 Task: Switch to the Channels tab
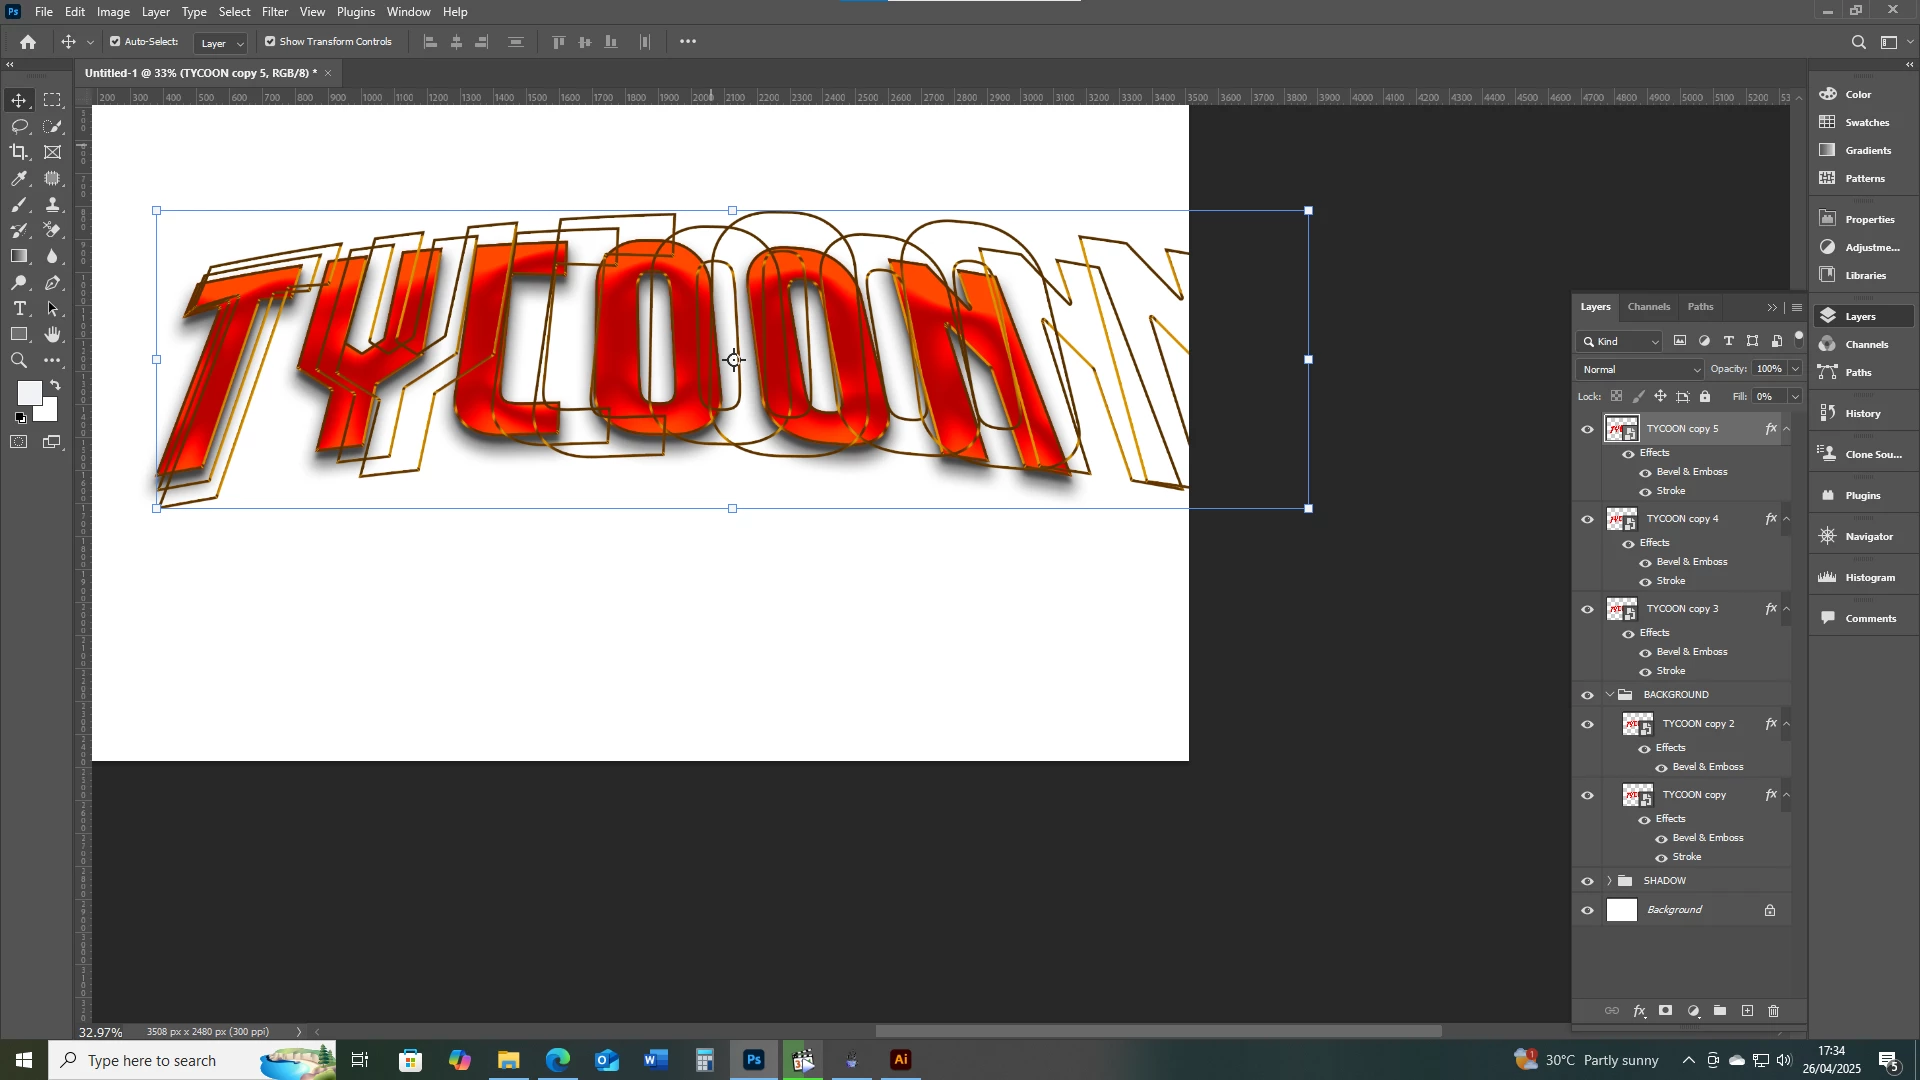coord(1648,307)
